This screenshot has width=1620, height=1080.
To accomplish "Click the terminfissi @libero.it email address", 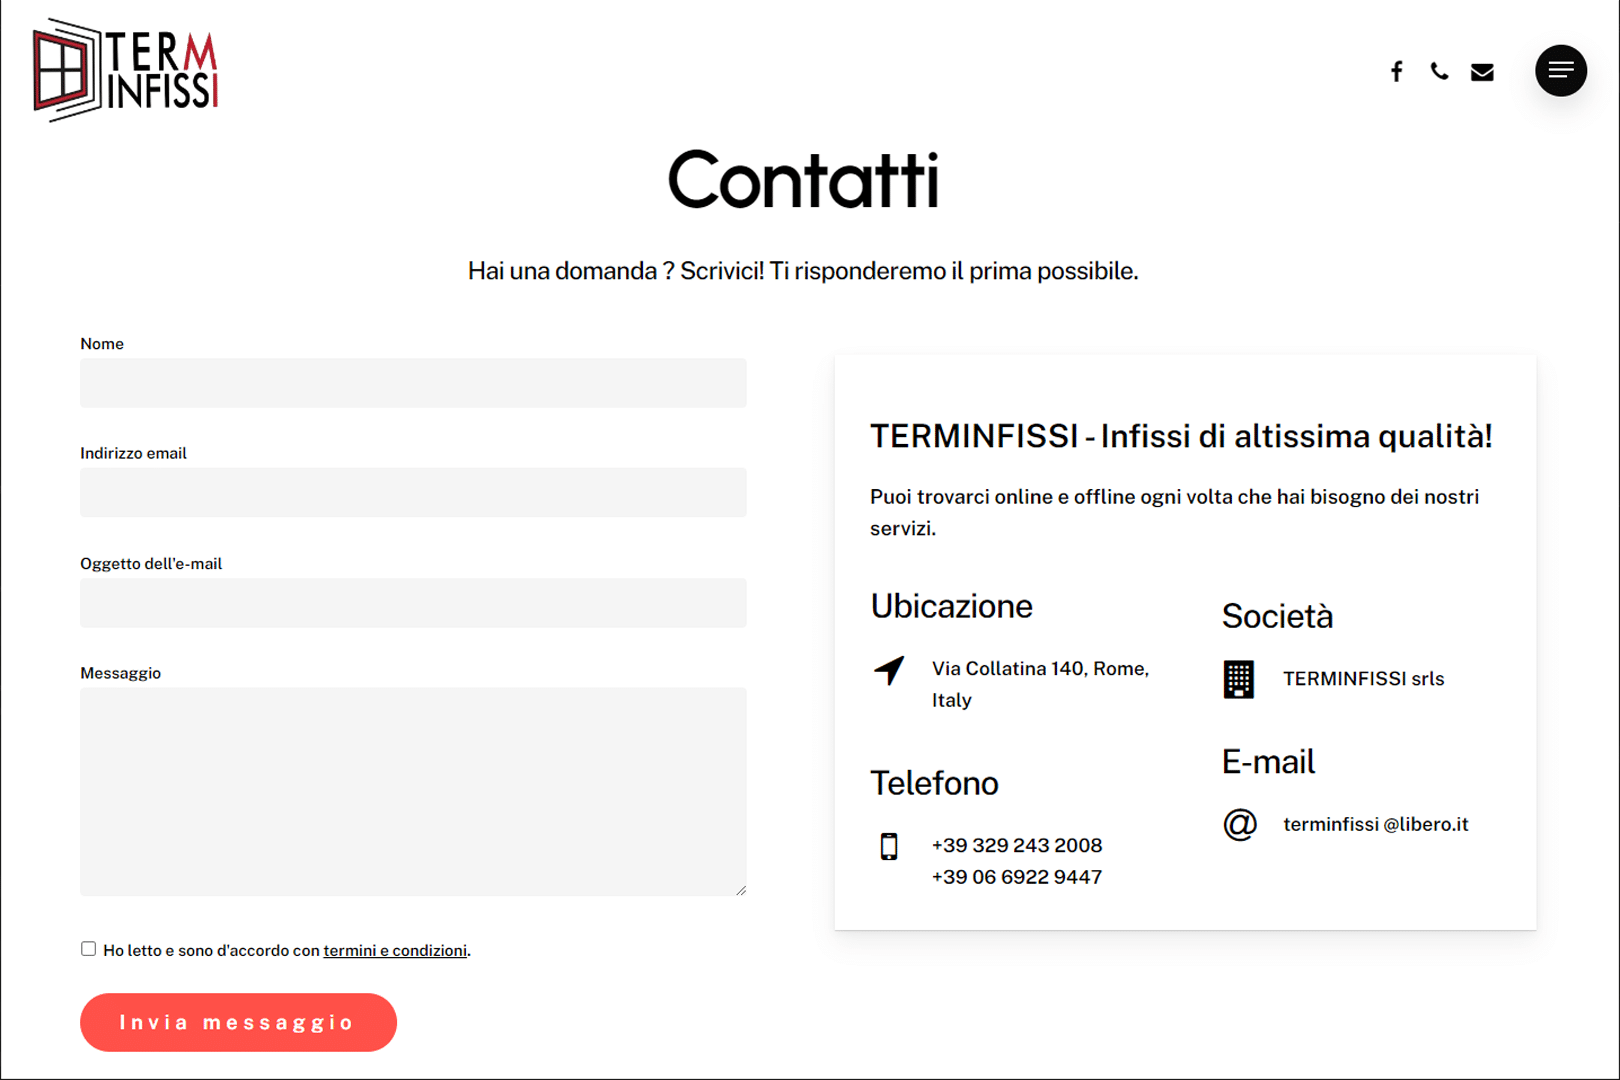I will click(x=1375, y=824).
